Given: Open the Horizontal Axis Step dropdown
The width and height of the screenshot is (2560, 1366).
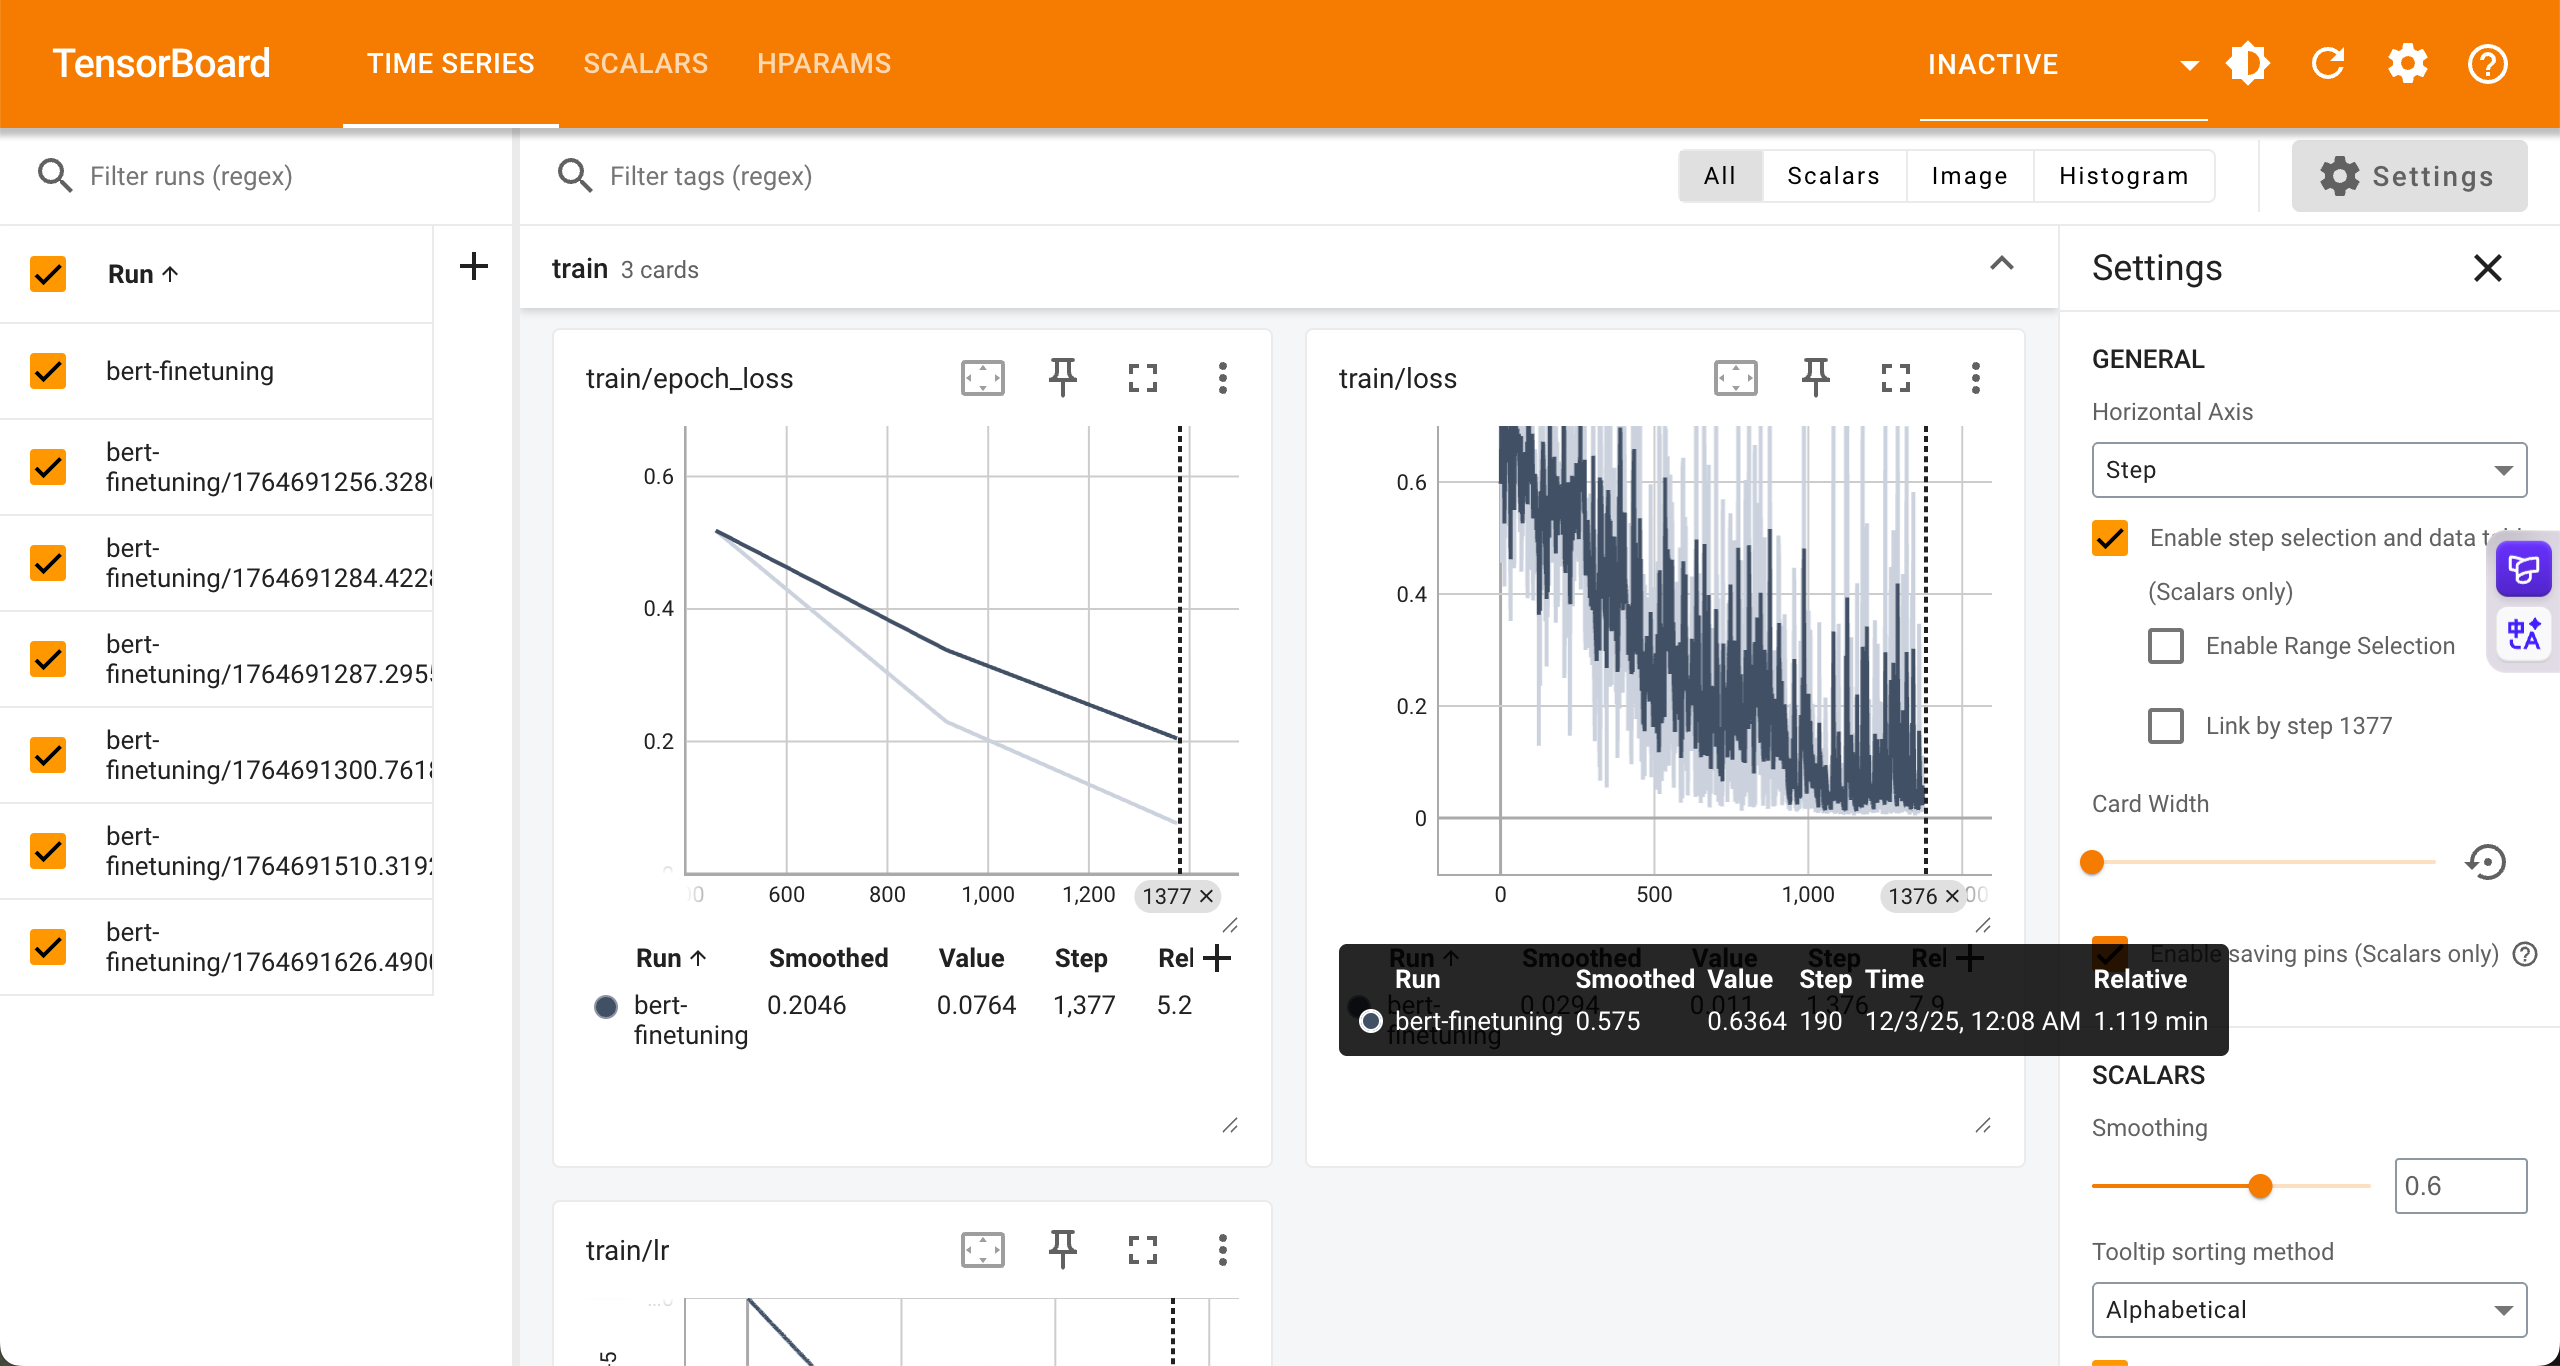Looking at the screenshot, I should [x=2308, y=470].
